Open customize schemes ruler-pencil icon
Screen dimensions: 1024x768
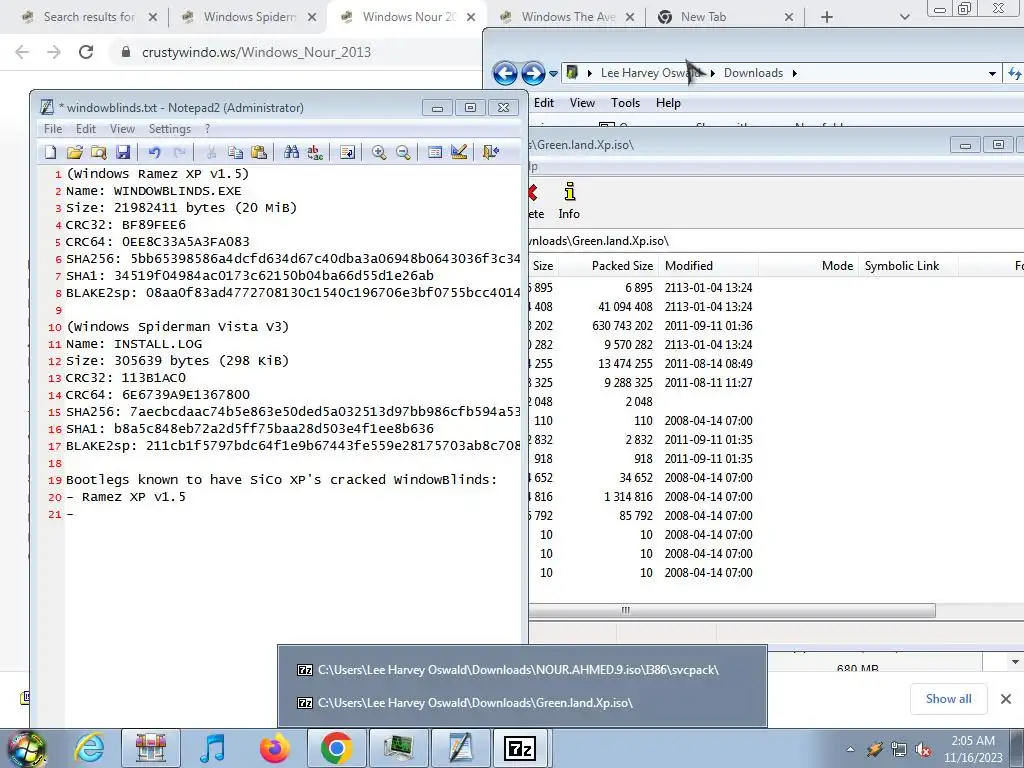click(459, 152)
